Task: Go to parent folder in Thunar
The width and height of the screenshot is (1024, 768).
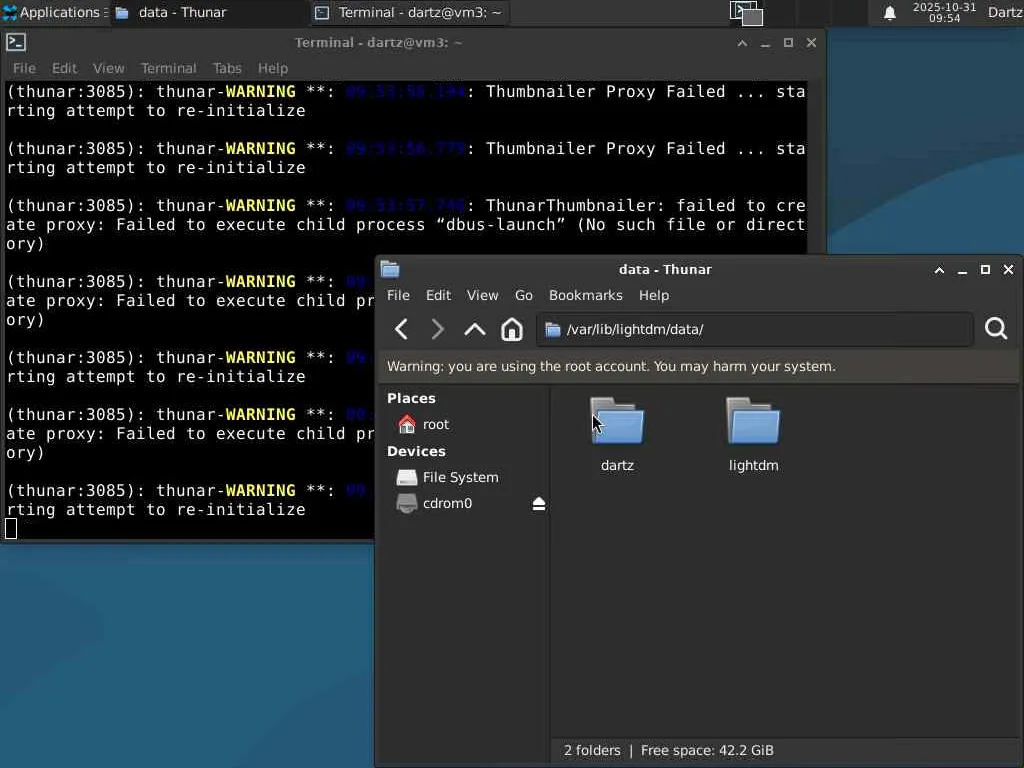Action: coord(475,329)
